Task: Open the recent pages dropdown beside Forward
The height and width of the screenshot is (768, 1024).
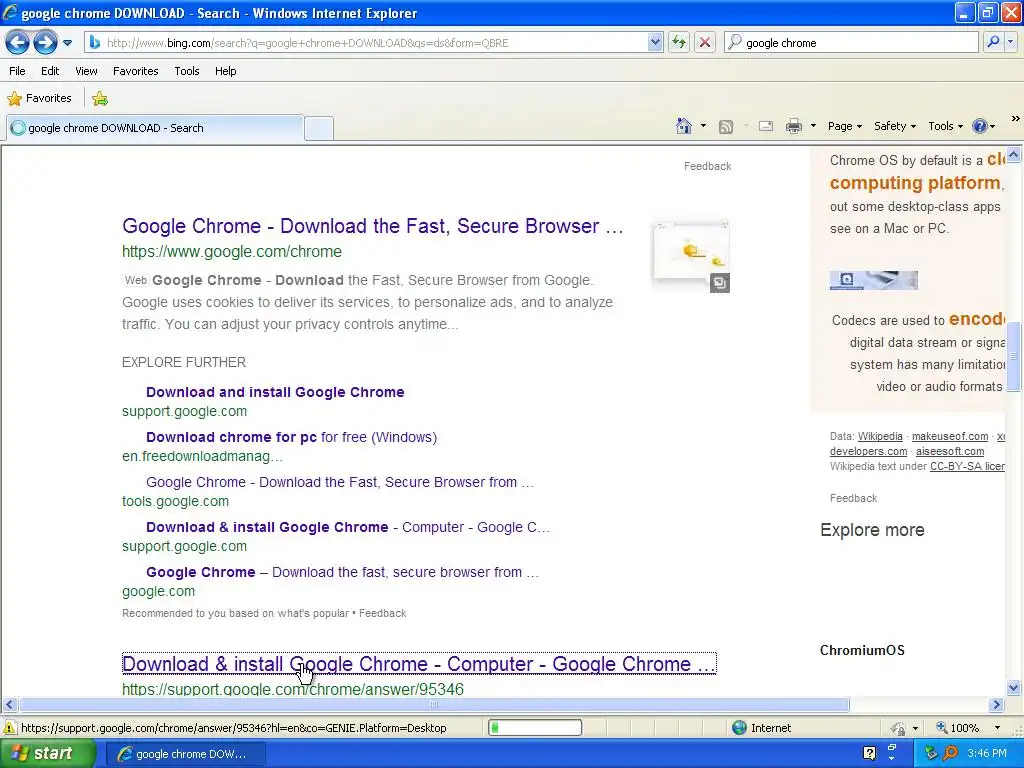Action: coord(67,43)
